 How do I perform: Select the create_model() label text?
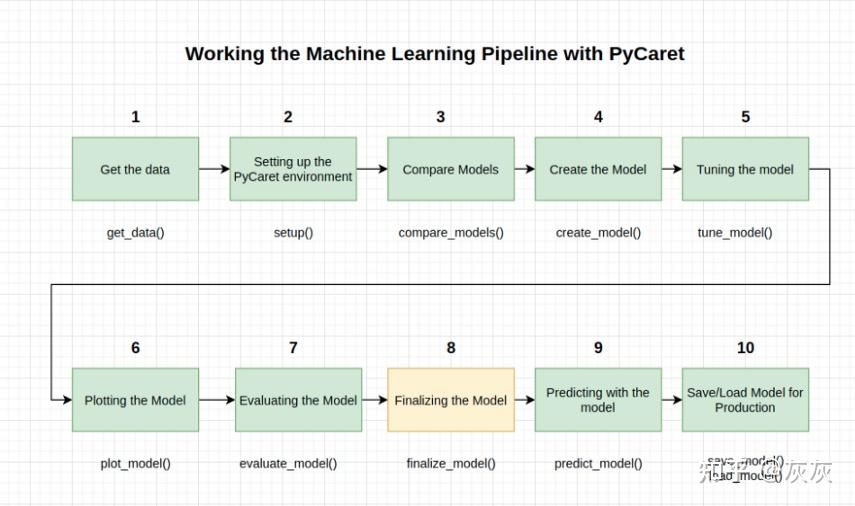(x=598, y=233)
